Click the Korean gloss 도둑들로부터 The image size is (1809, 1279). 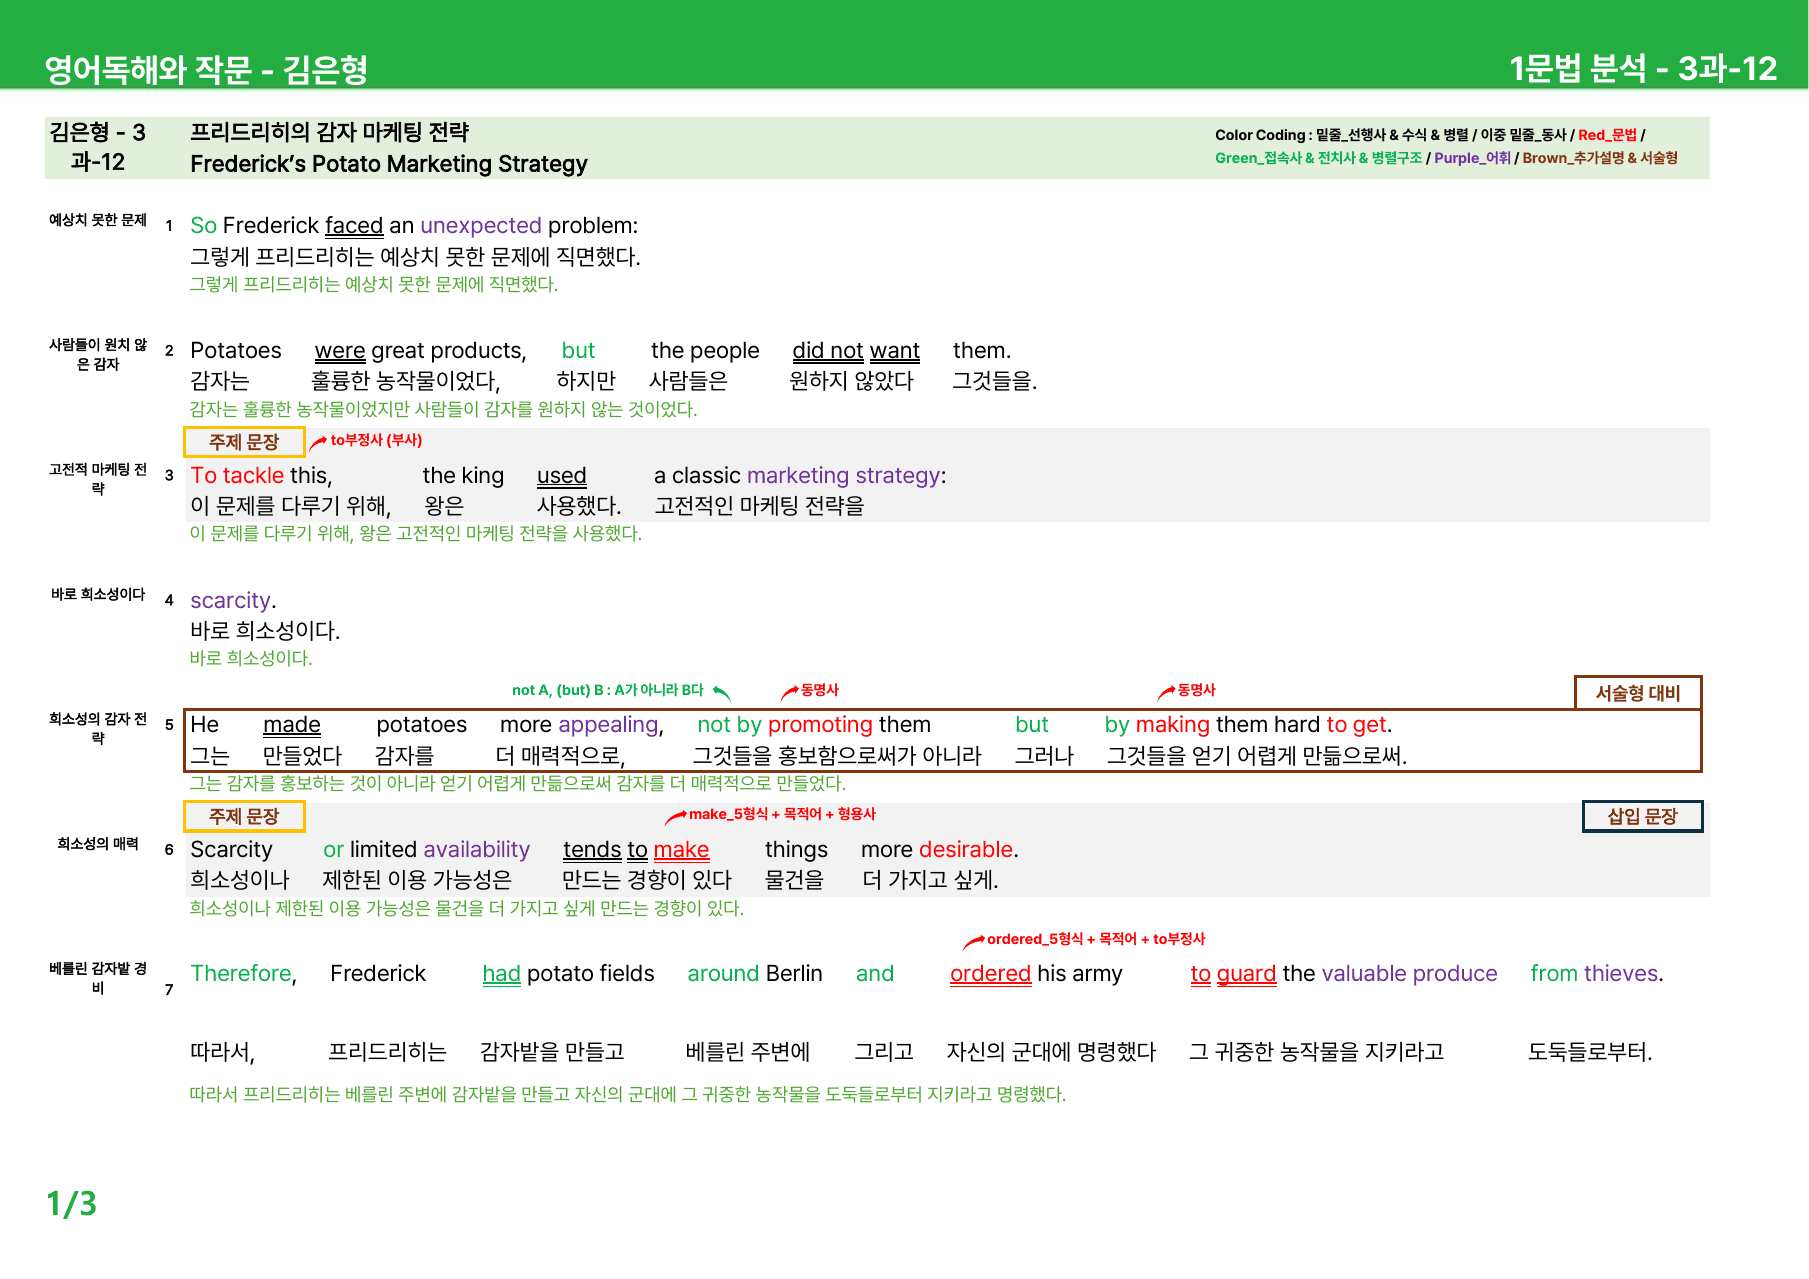pos(1588,1052)
